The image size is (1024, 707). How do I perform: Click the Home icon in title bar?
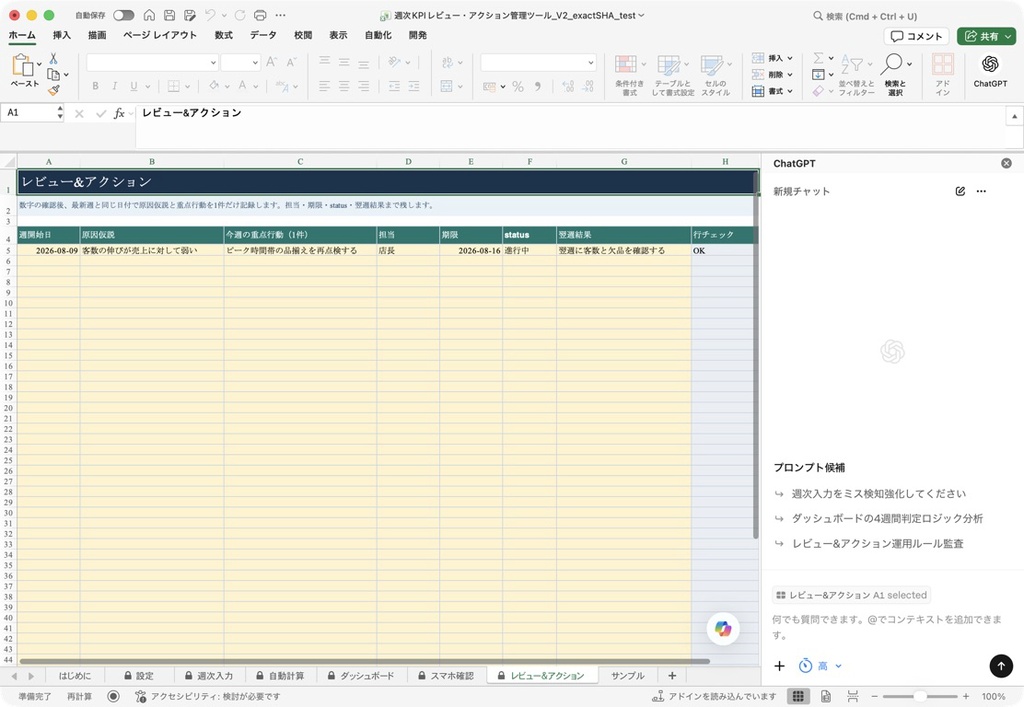[x=150, y=15]
